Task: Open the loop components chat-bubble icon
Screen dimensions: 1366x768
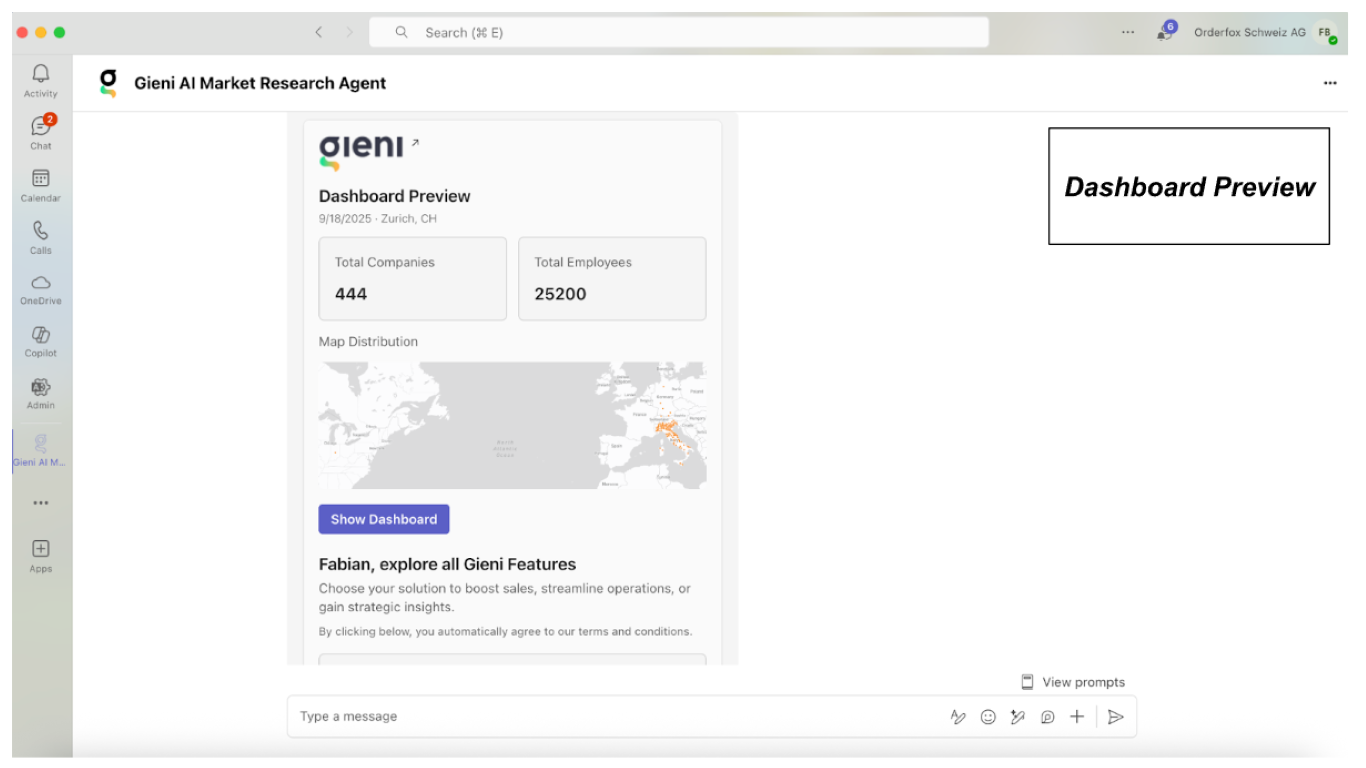Action: (1047, 716)
